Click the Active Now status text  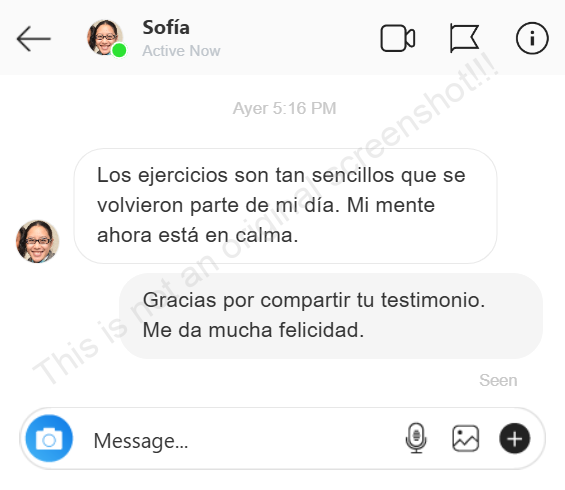[x=181, y=51]
